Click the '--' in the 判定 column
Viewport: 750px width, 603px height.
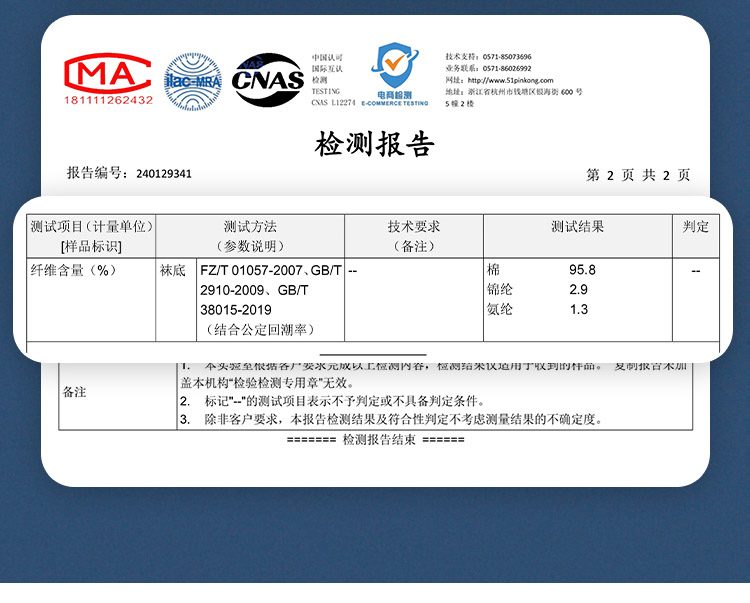[x=695, y=271]
